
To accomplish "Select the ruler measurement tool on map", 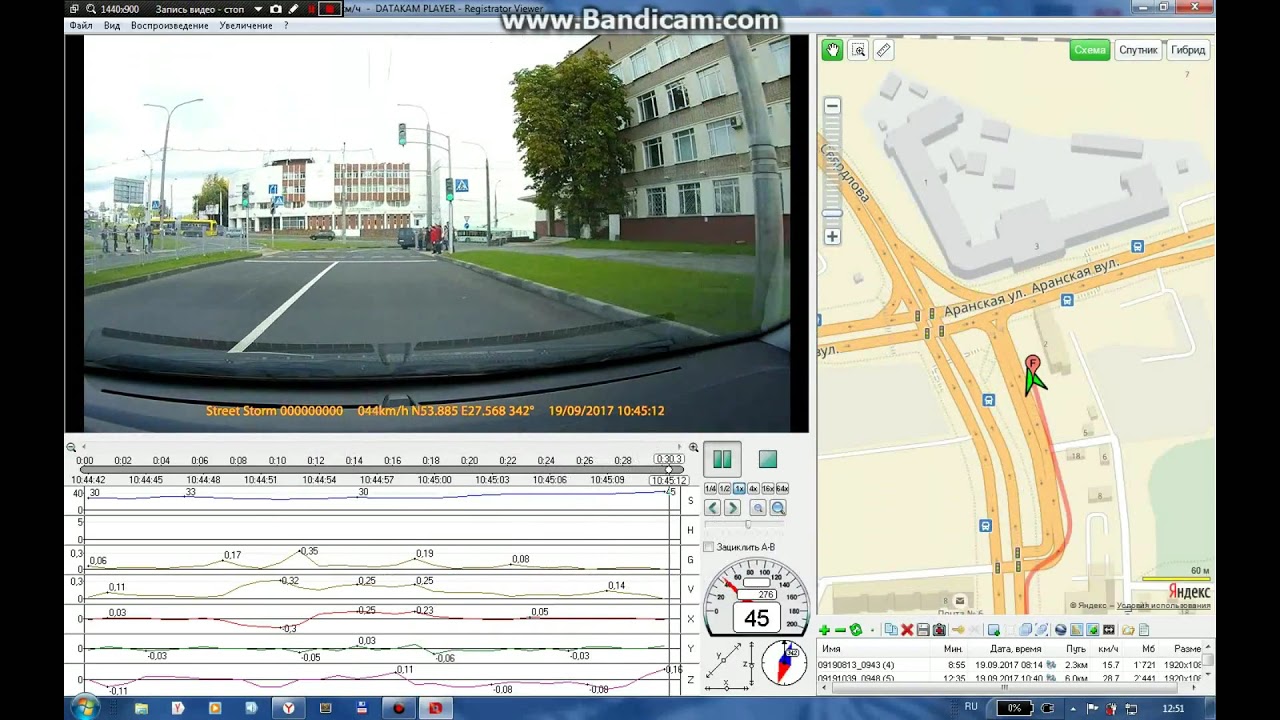I will [x=883, y=50].
